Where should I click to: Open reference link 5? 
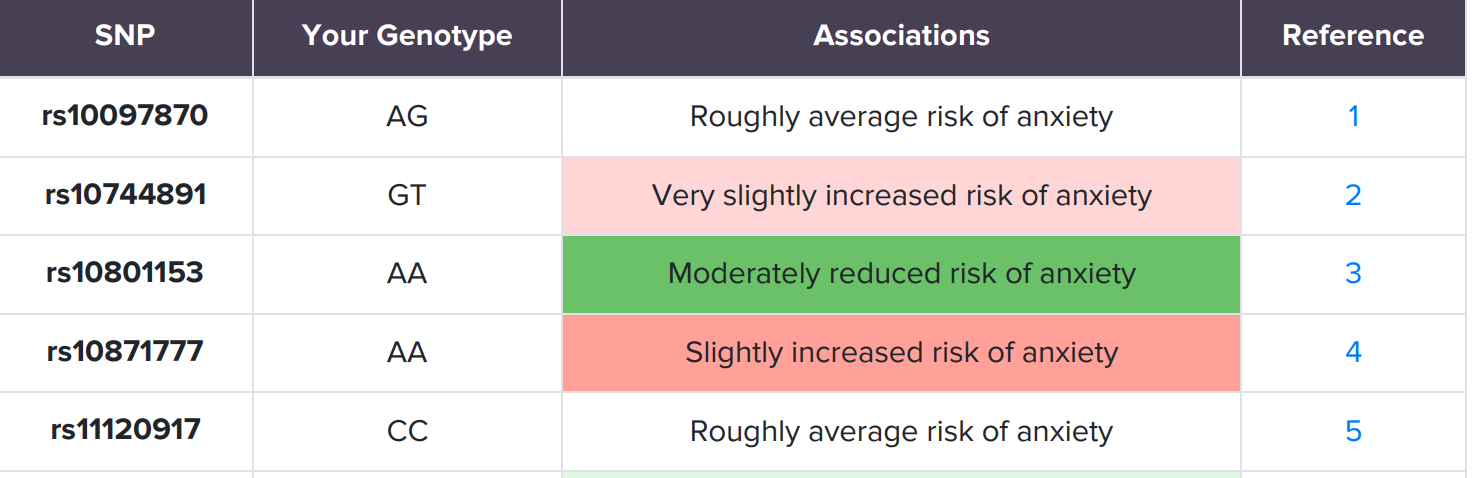pos(1353,431)
